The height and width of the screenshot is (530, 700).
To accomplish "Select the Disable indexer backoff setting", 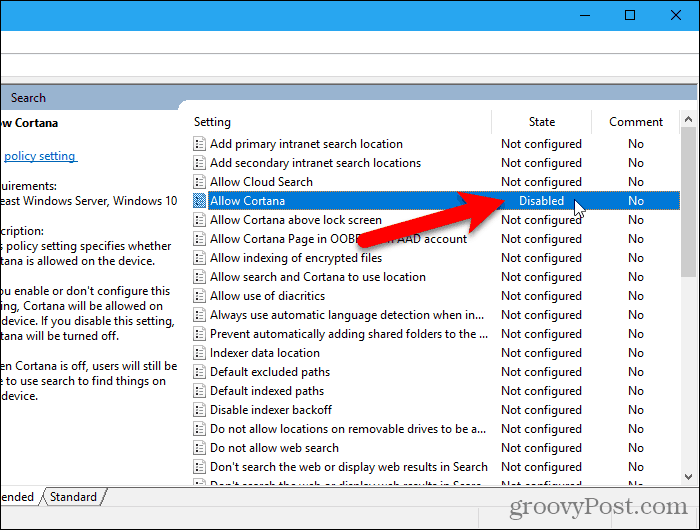I will pyautogui.click(x=271, y=410).
